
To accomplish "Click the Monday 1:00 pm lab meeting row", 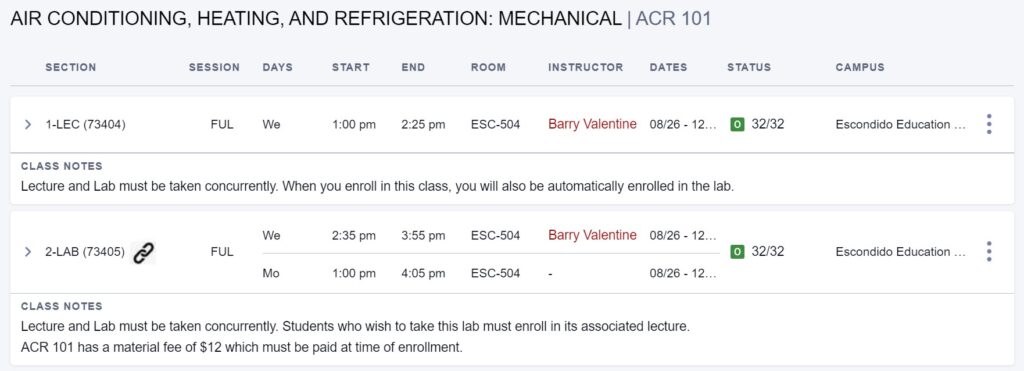I will point(490,274).
